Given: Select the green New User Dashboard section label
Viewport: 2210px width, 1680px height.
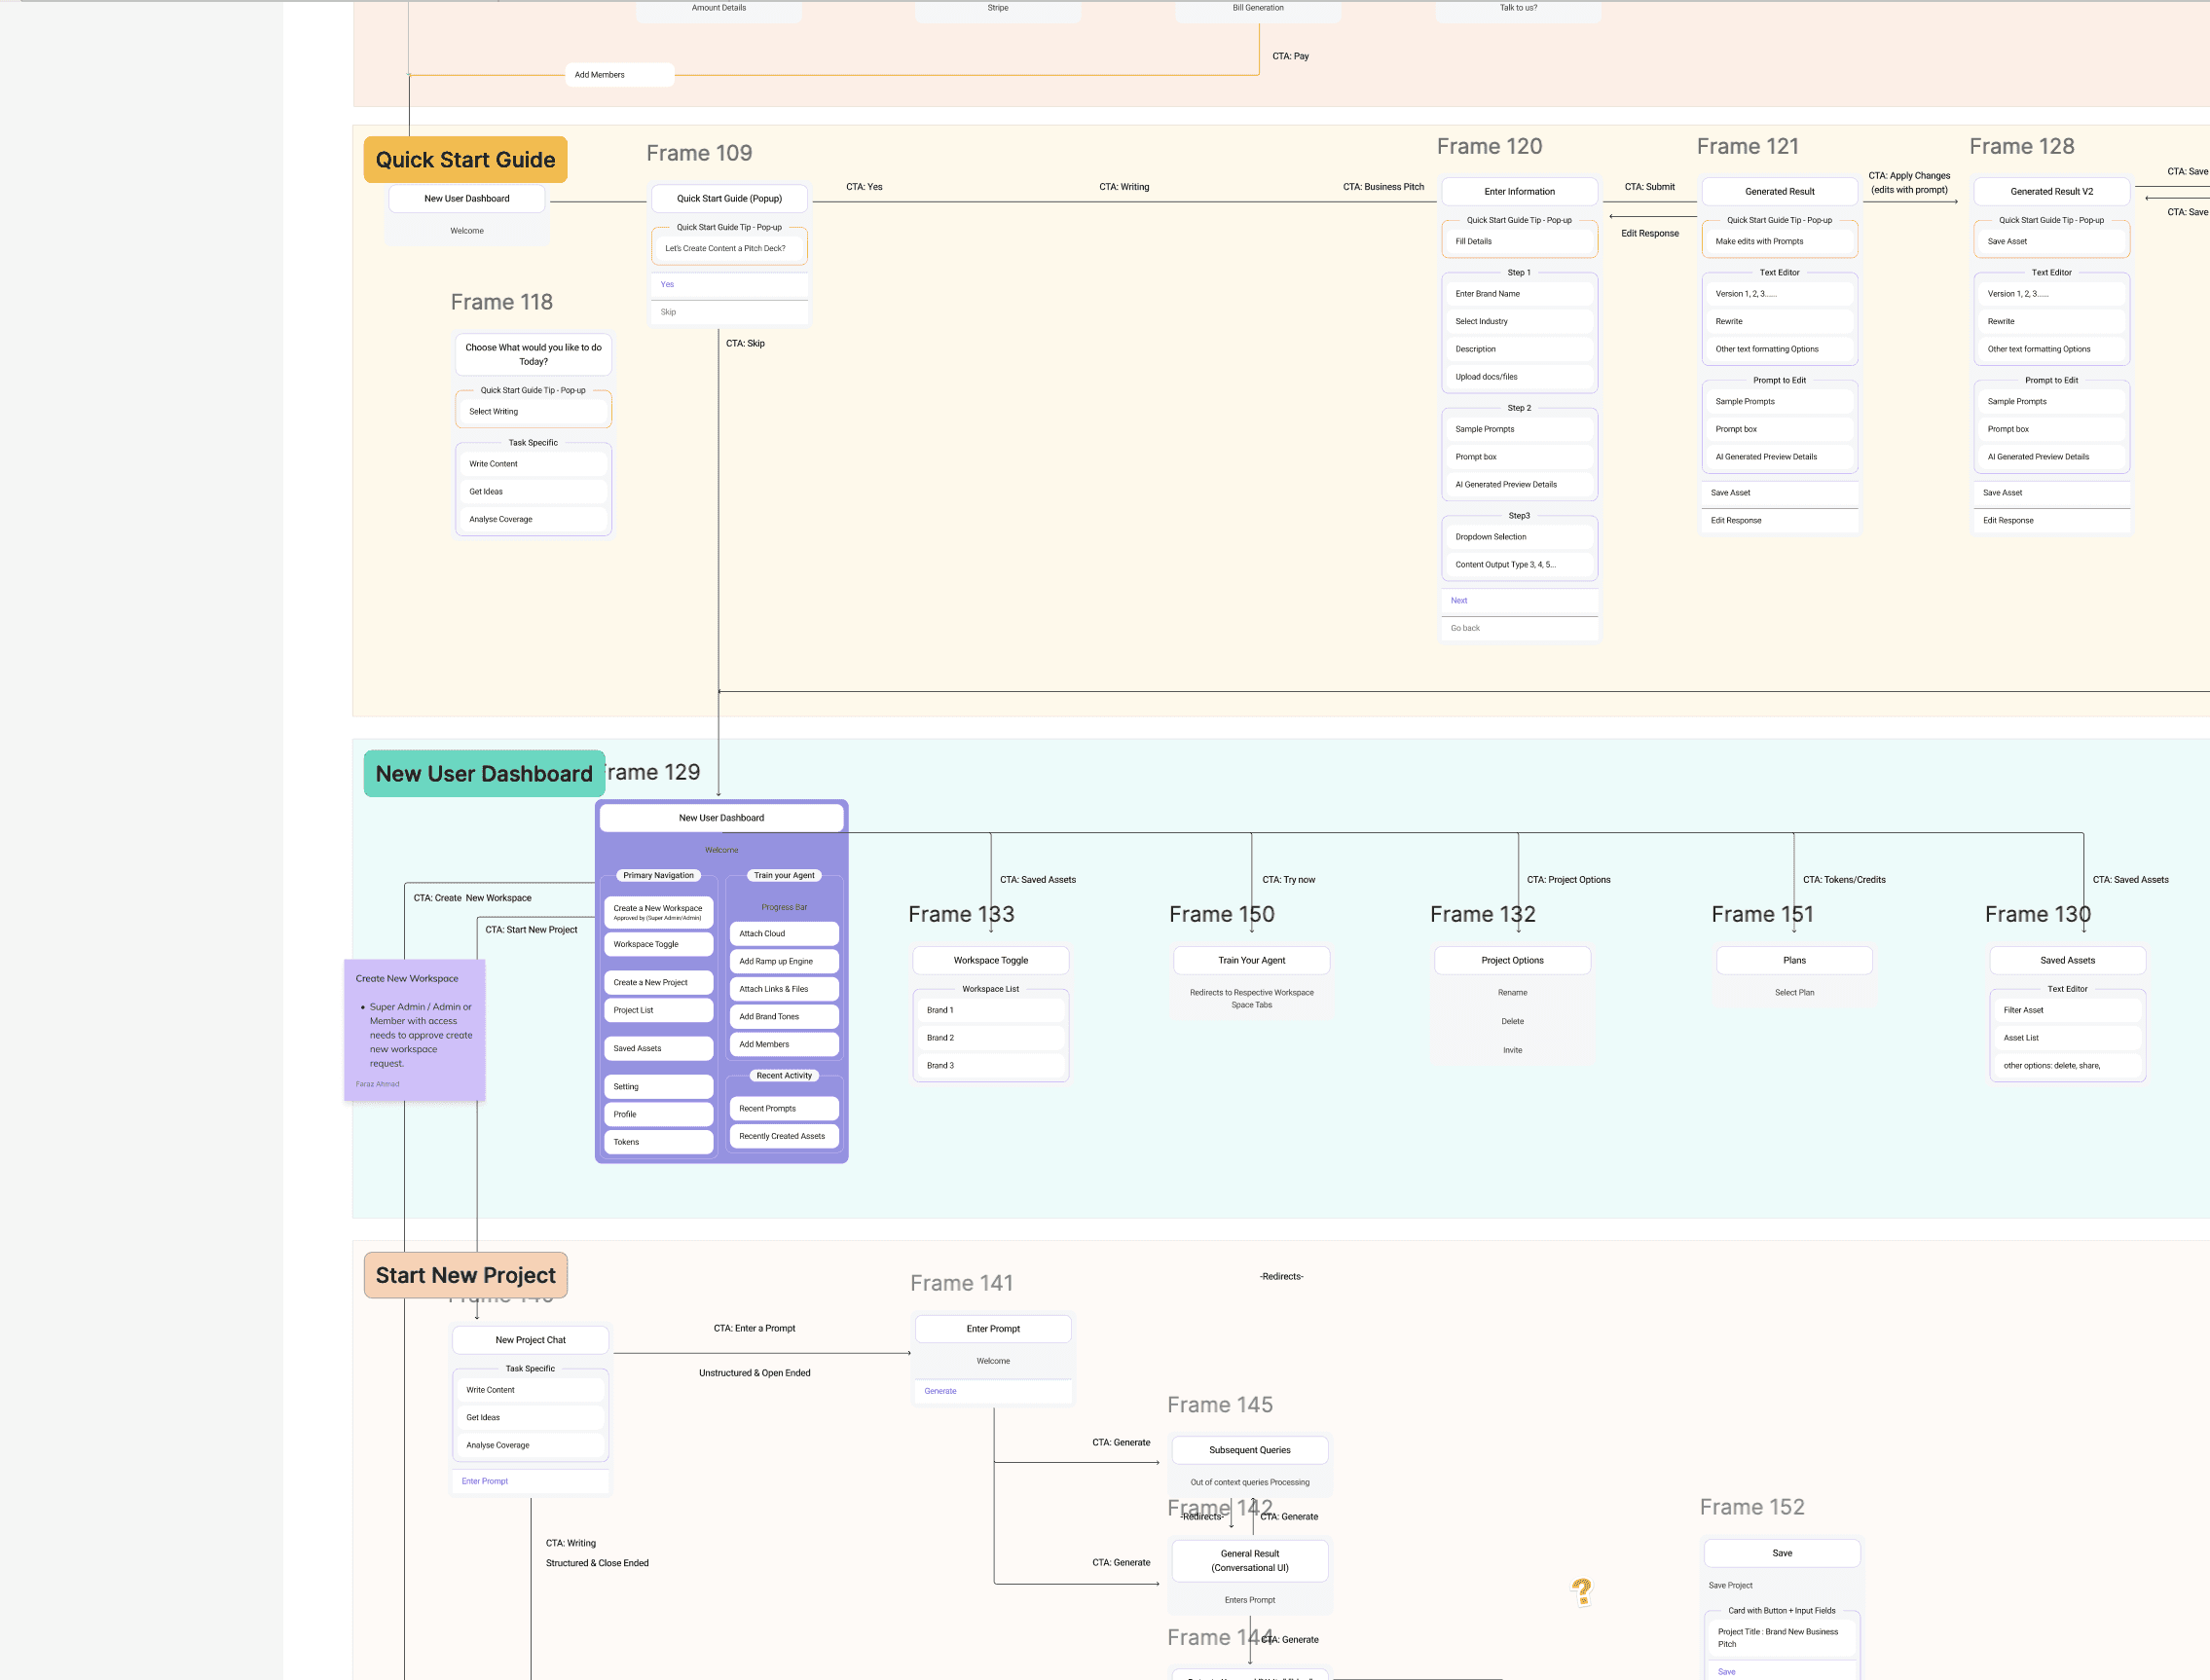Looking at the screenshot, I should (x=484, y=773).
